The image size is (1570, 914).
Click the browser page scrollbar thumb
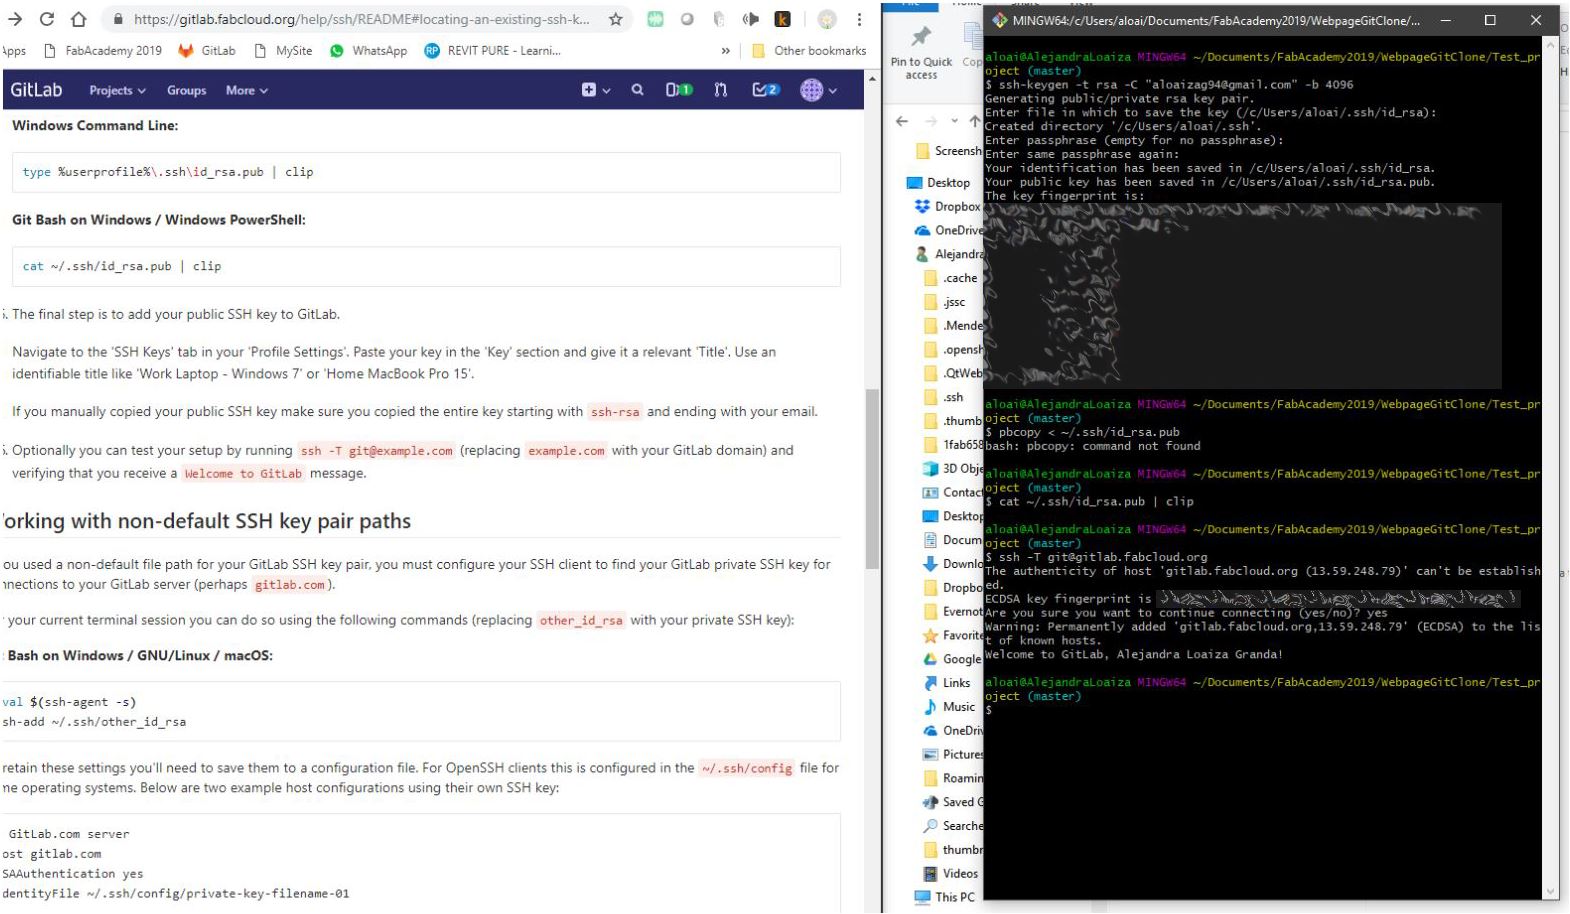pos(872,478)
